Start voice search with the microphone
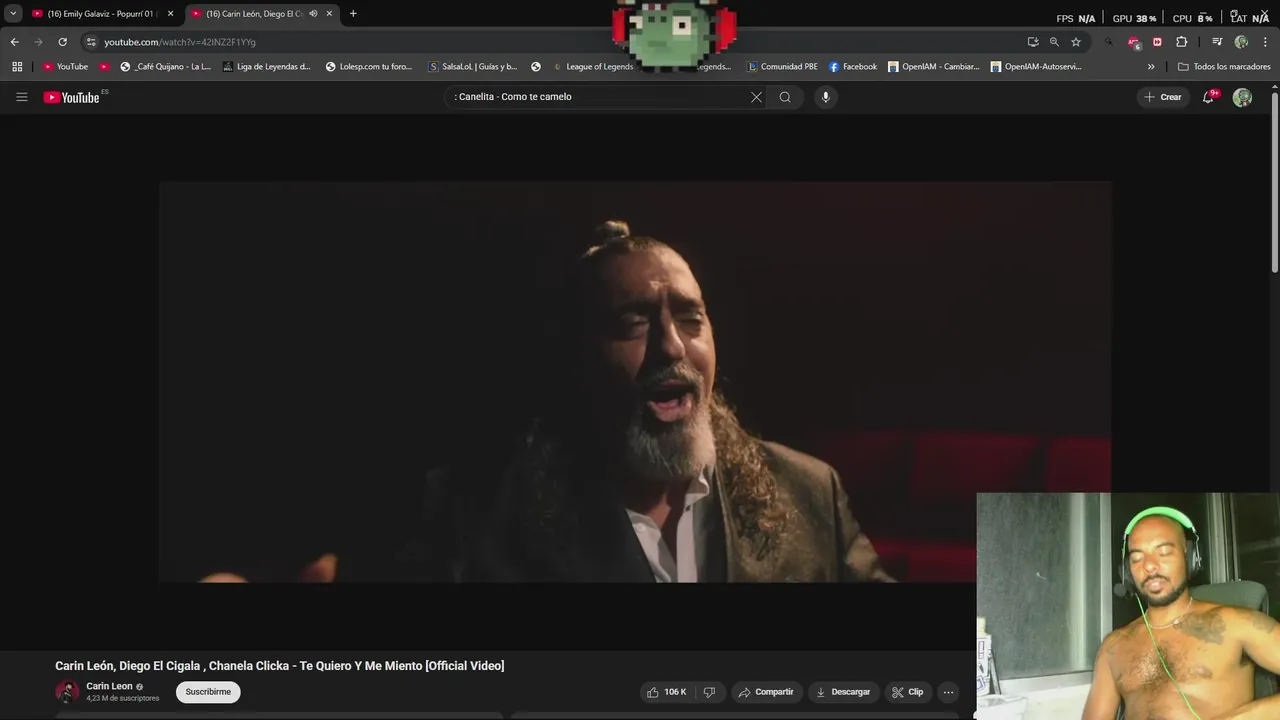Viewport: 1280px width, 720px height. pyautogui.click(x=825, y=97)
